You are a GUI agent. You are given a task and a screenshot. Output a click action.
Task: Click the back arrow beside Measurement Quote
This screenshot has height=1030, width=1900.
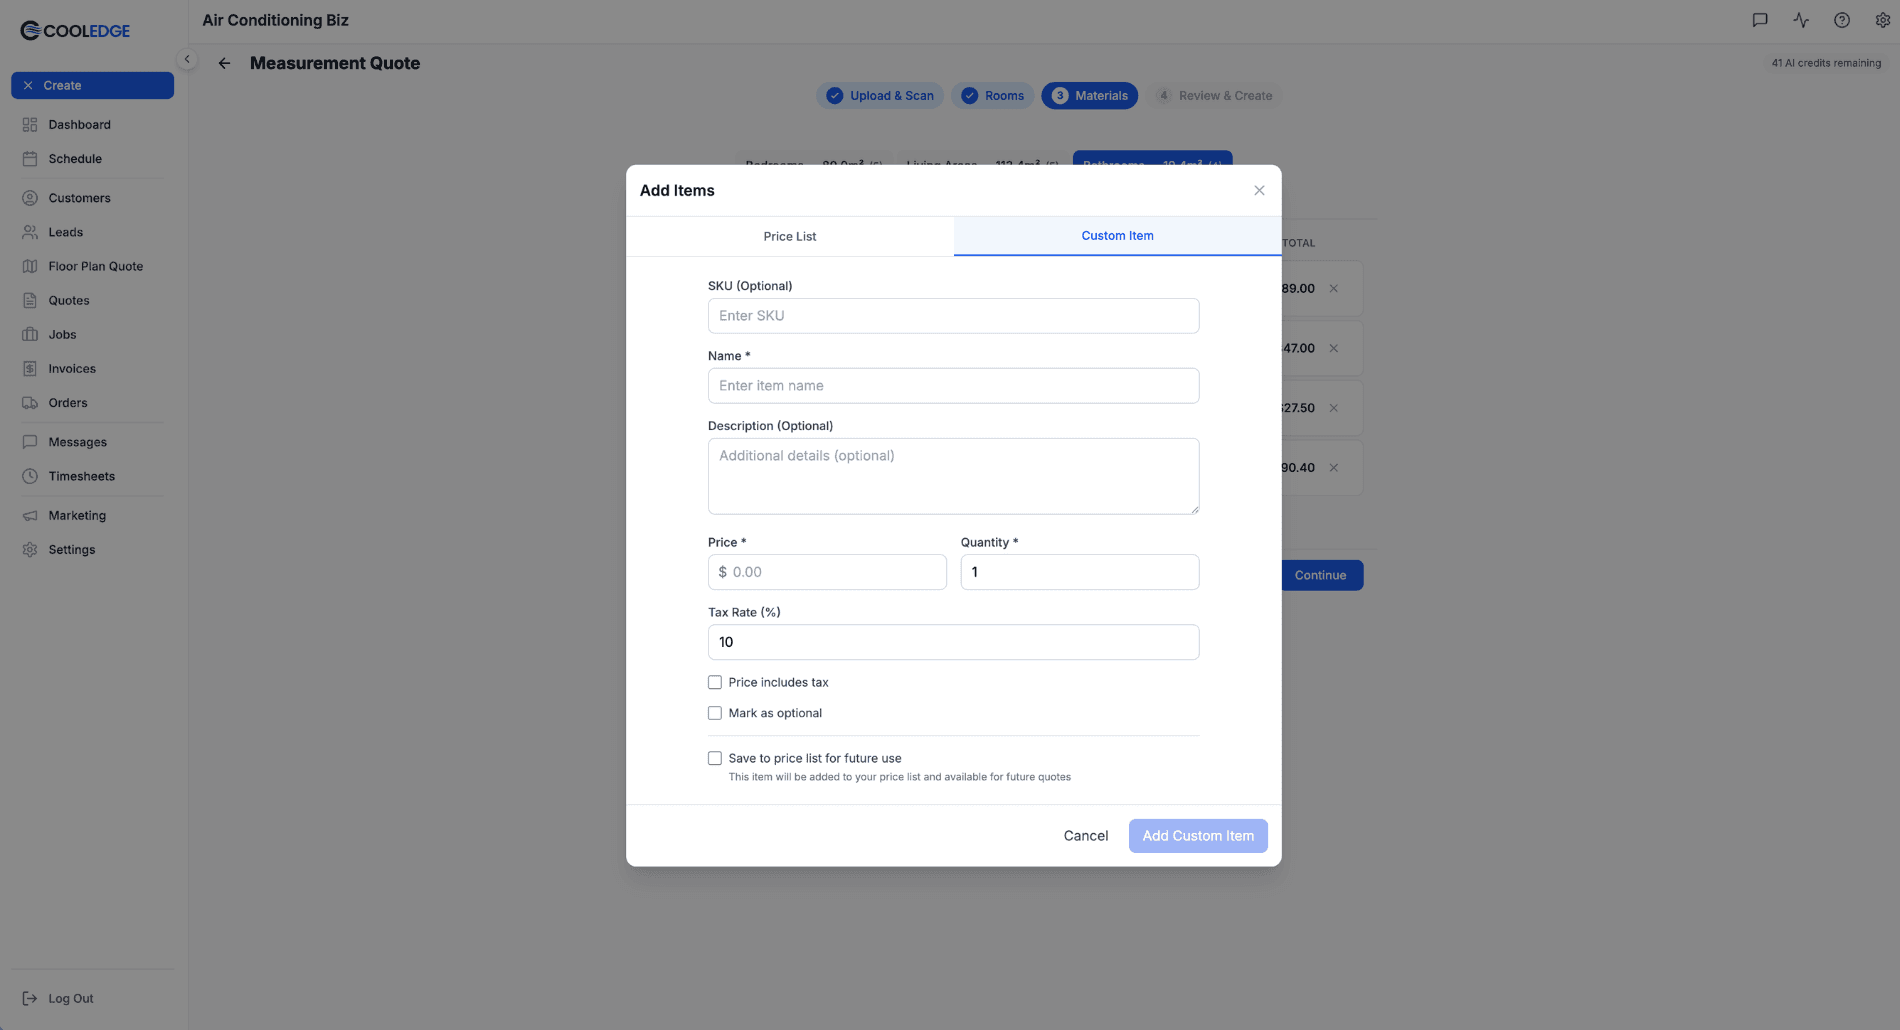(x=224, y=63)
